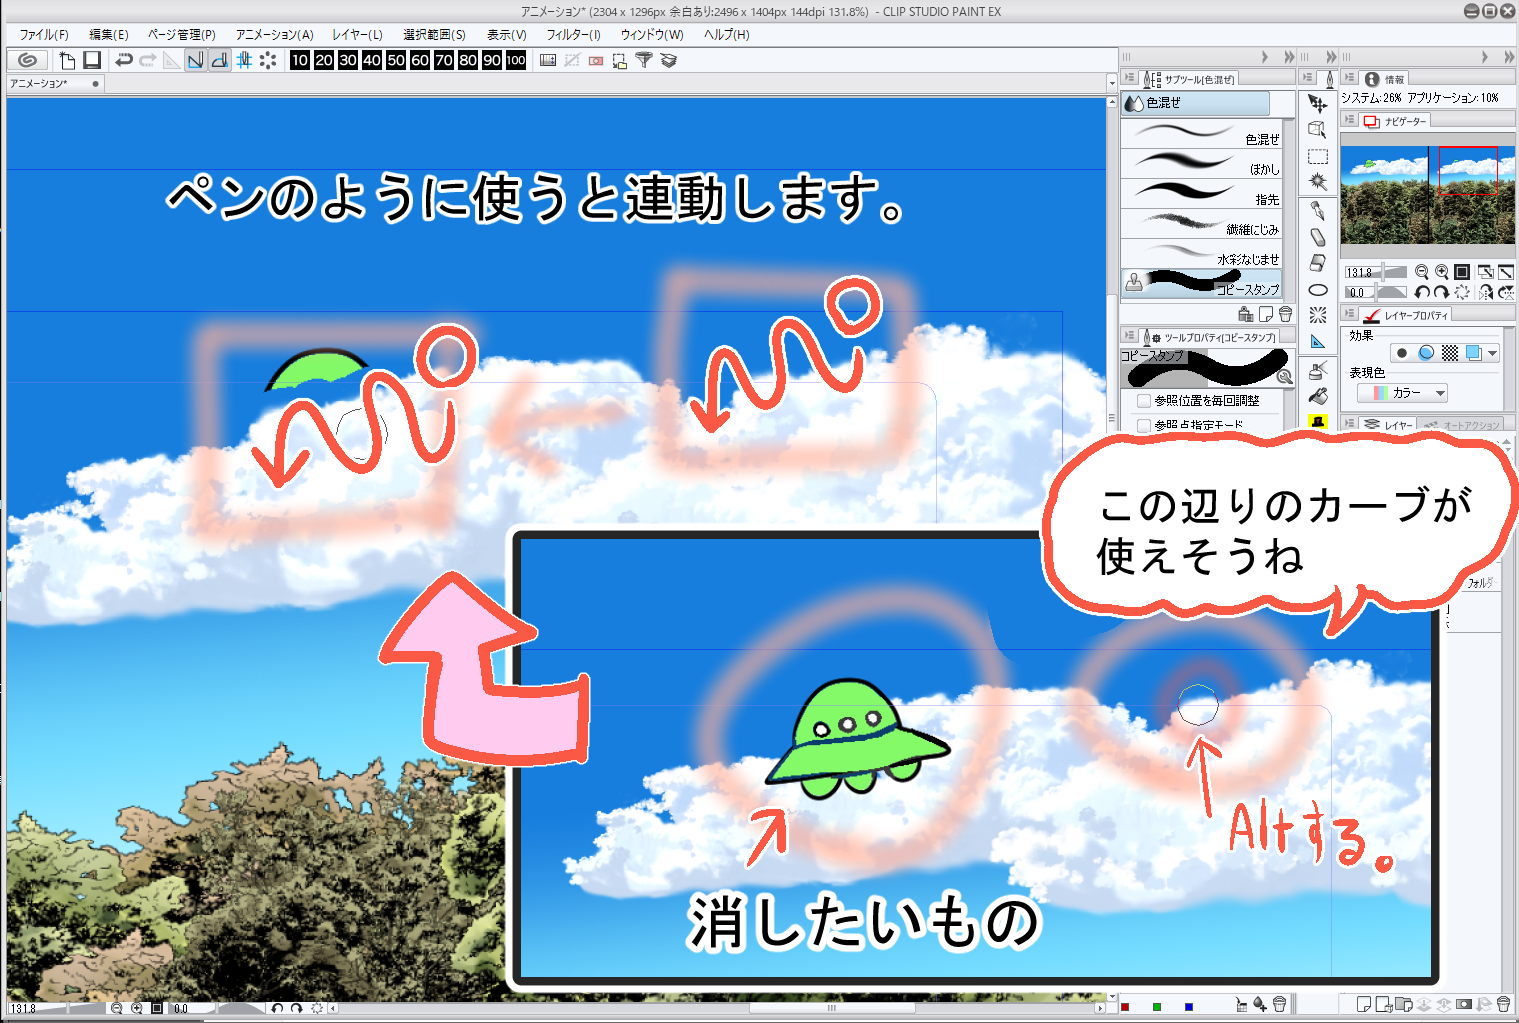Set opacity preset to 70
Screen dimensions: 1519x1023
click(x=444, y=60)
